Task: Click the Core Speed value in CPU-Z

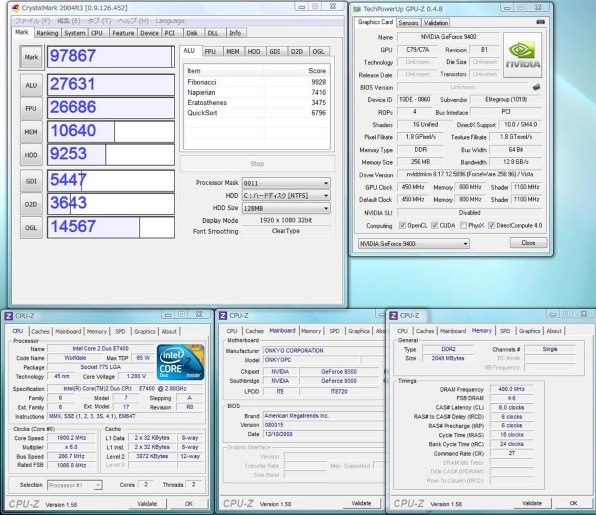Action: pyautogui.click(x=71, y=438)
